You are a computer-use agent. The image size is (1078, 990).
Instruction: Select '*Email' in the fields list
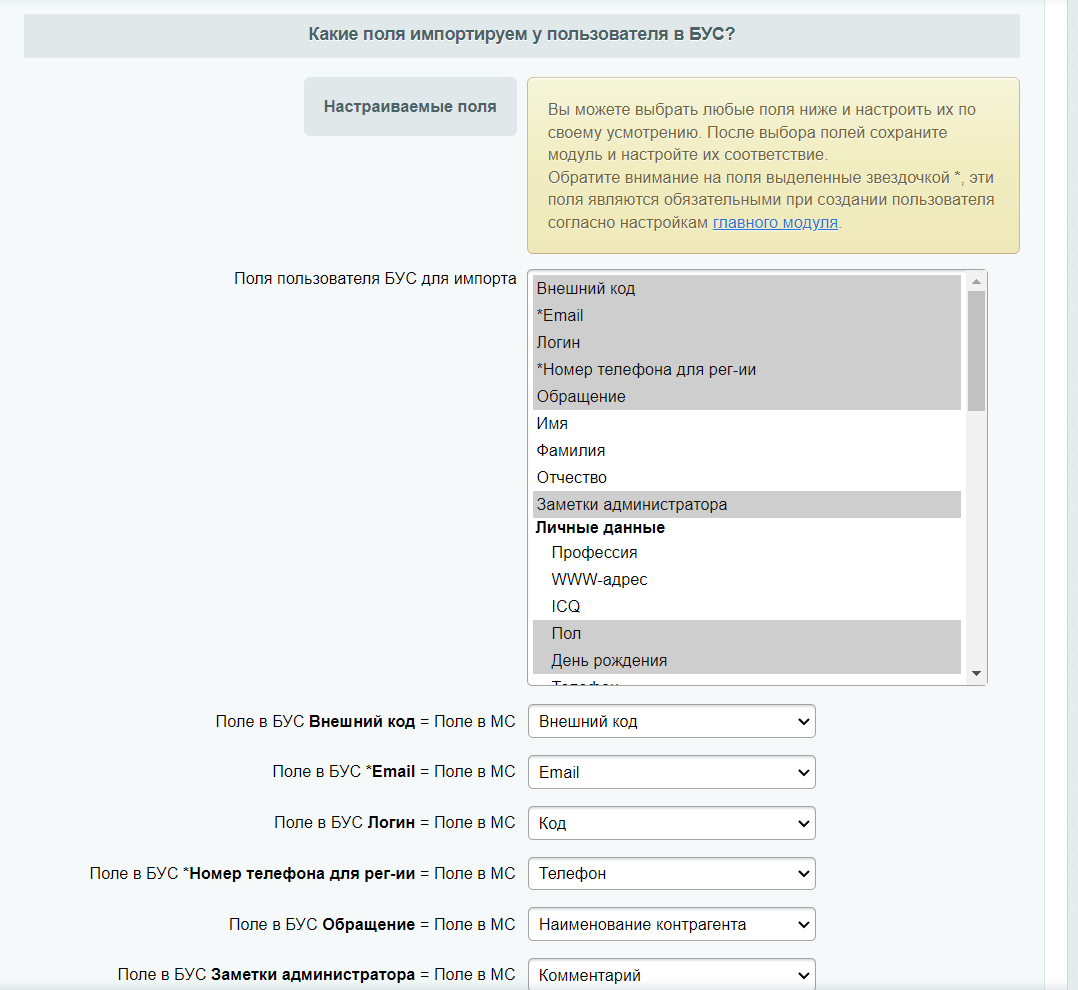560,316
